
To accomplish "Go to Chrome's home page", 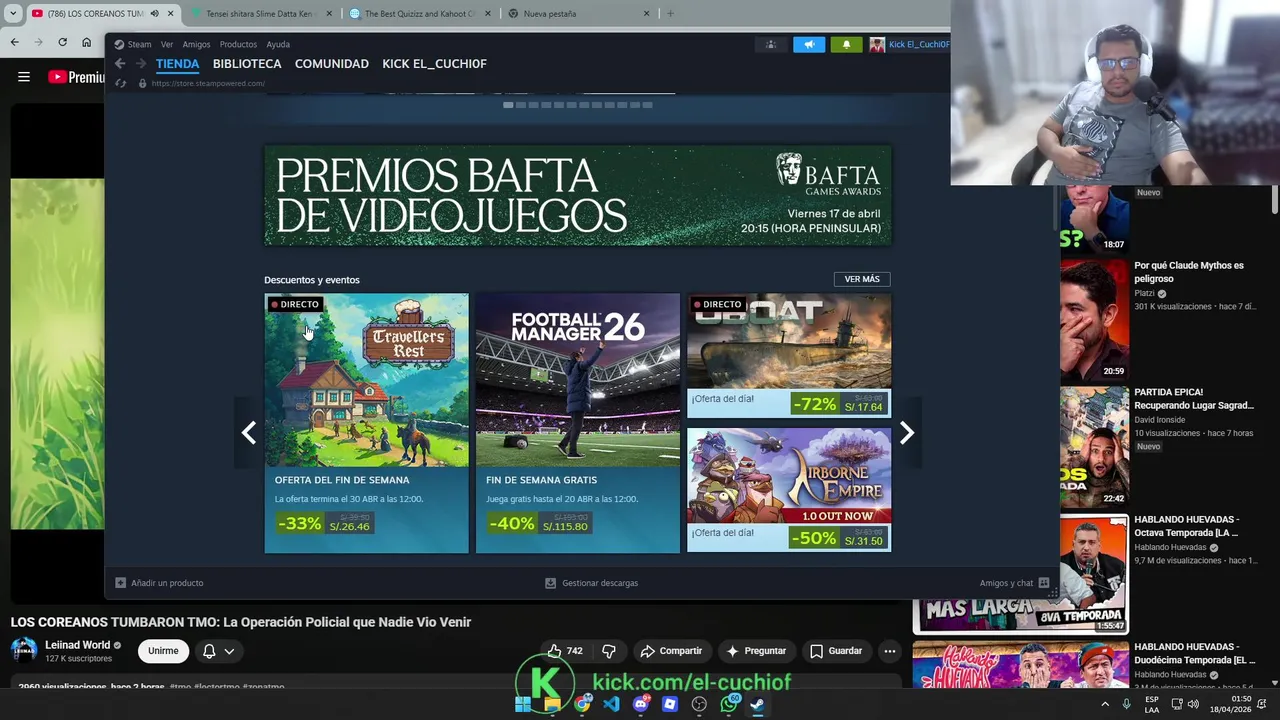I will pyautogui.click(x=87, y=42).
